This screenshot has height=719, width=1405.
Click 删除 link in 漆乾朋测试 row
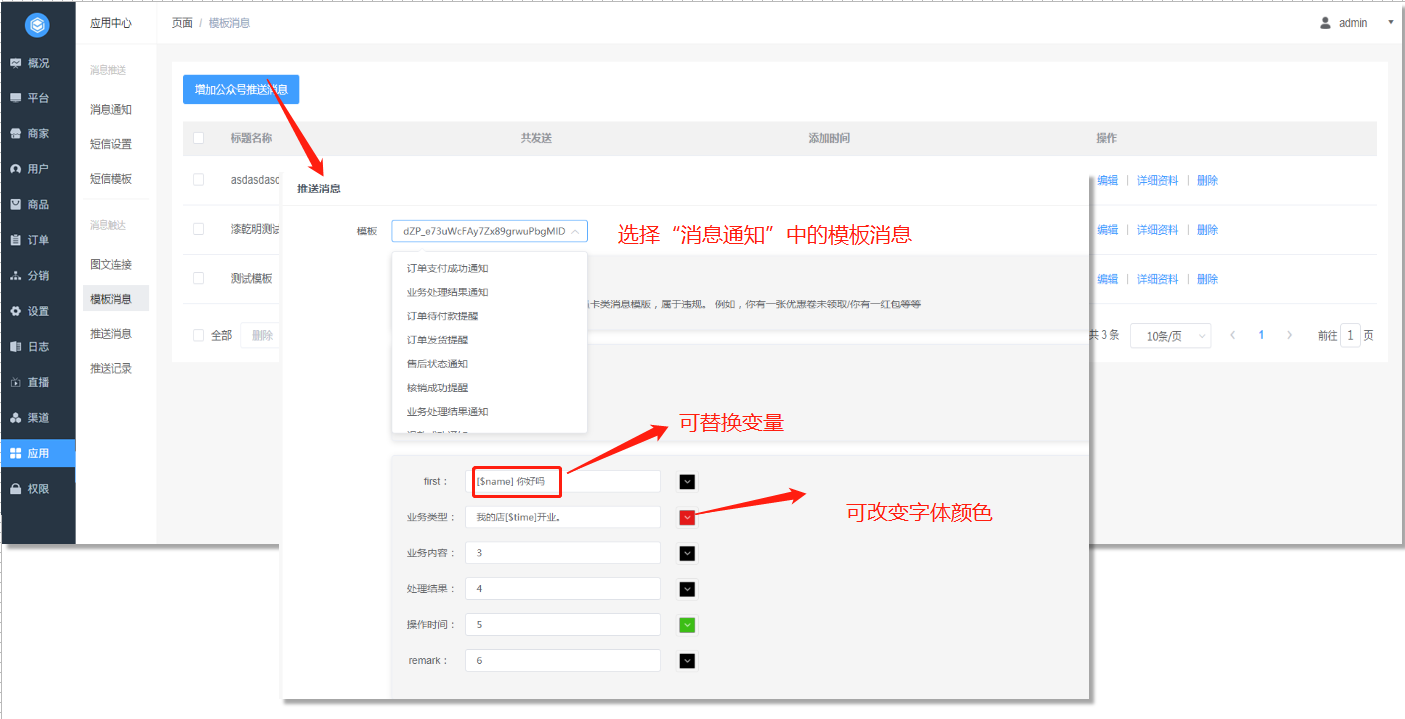(x=1207, y=229)
